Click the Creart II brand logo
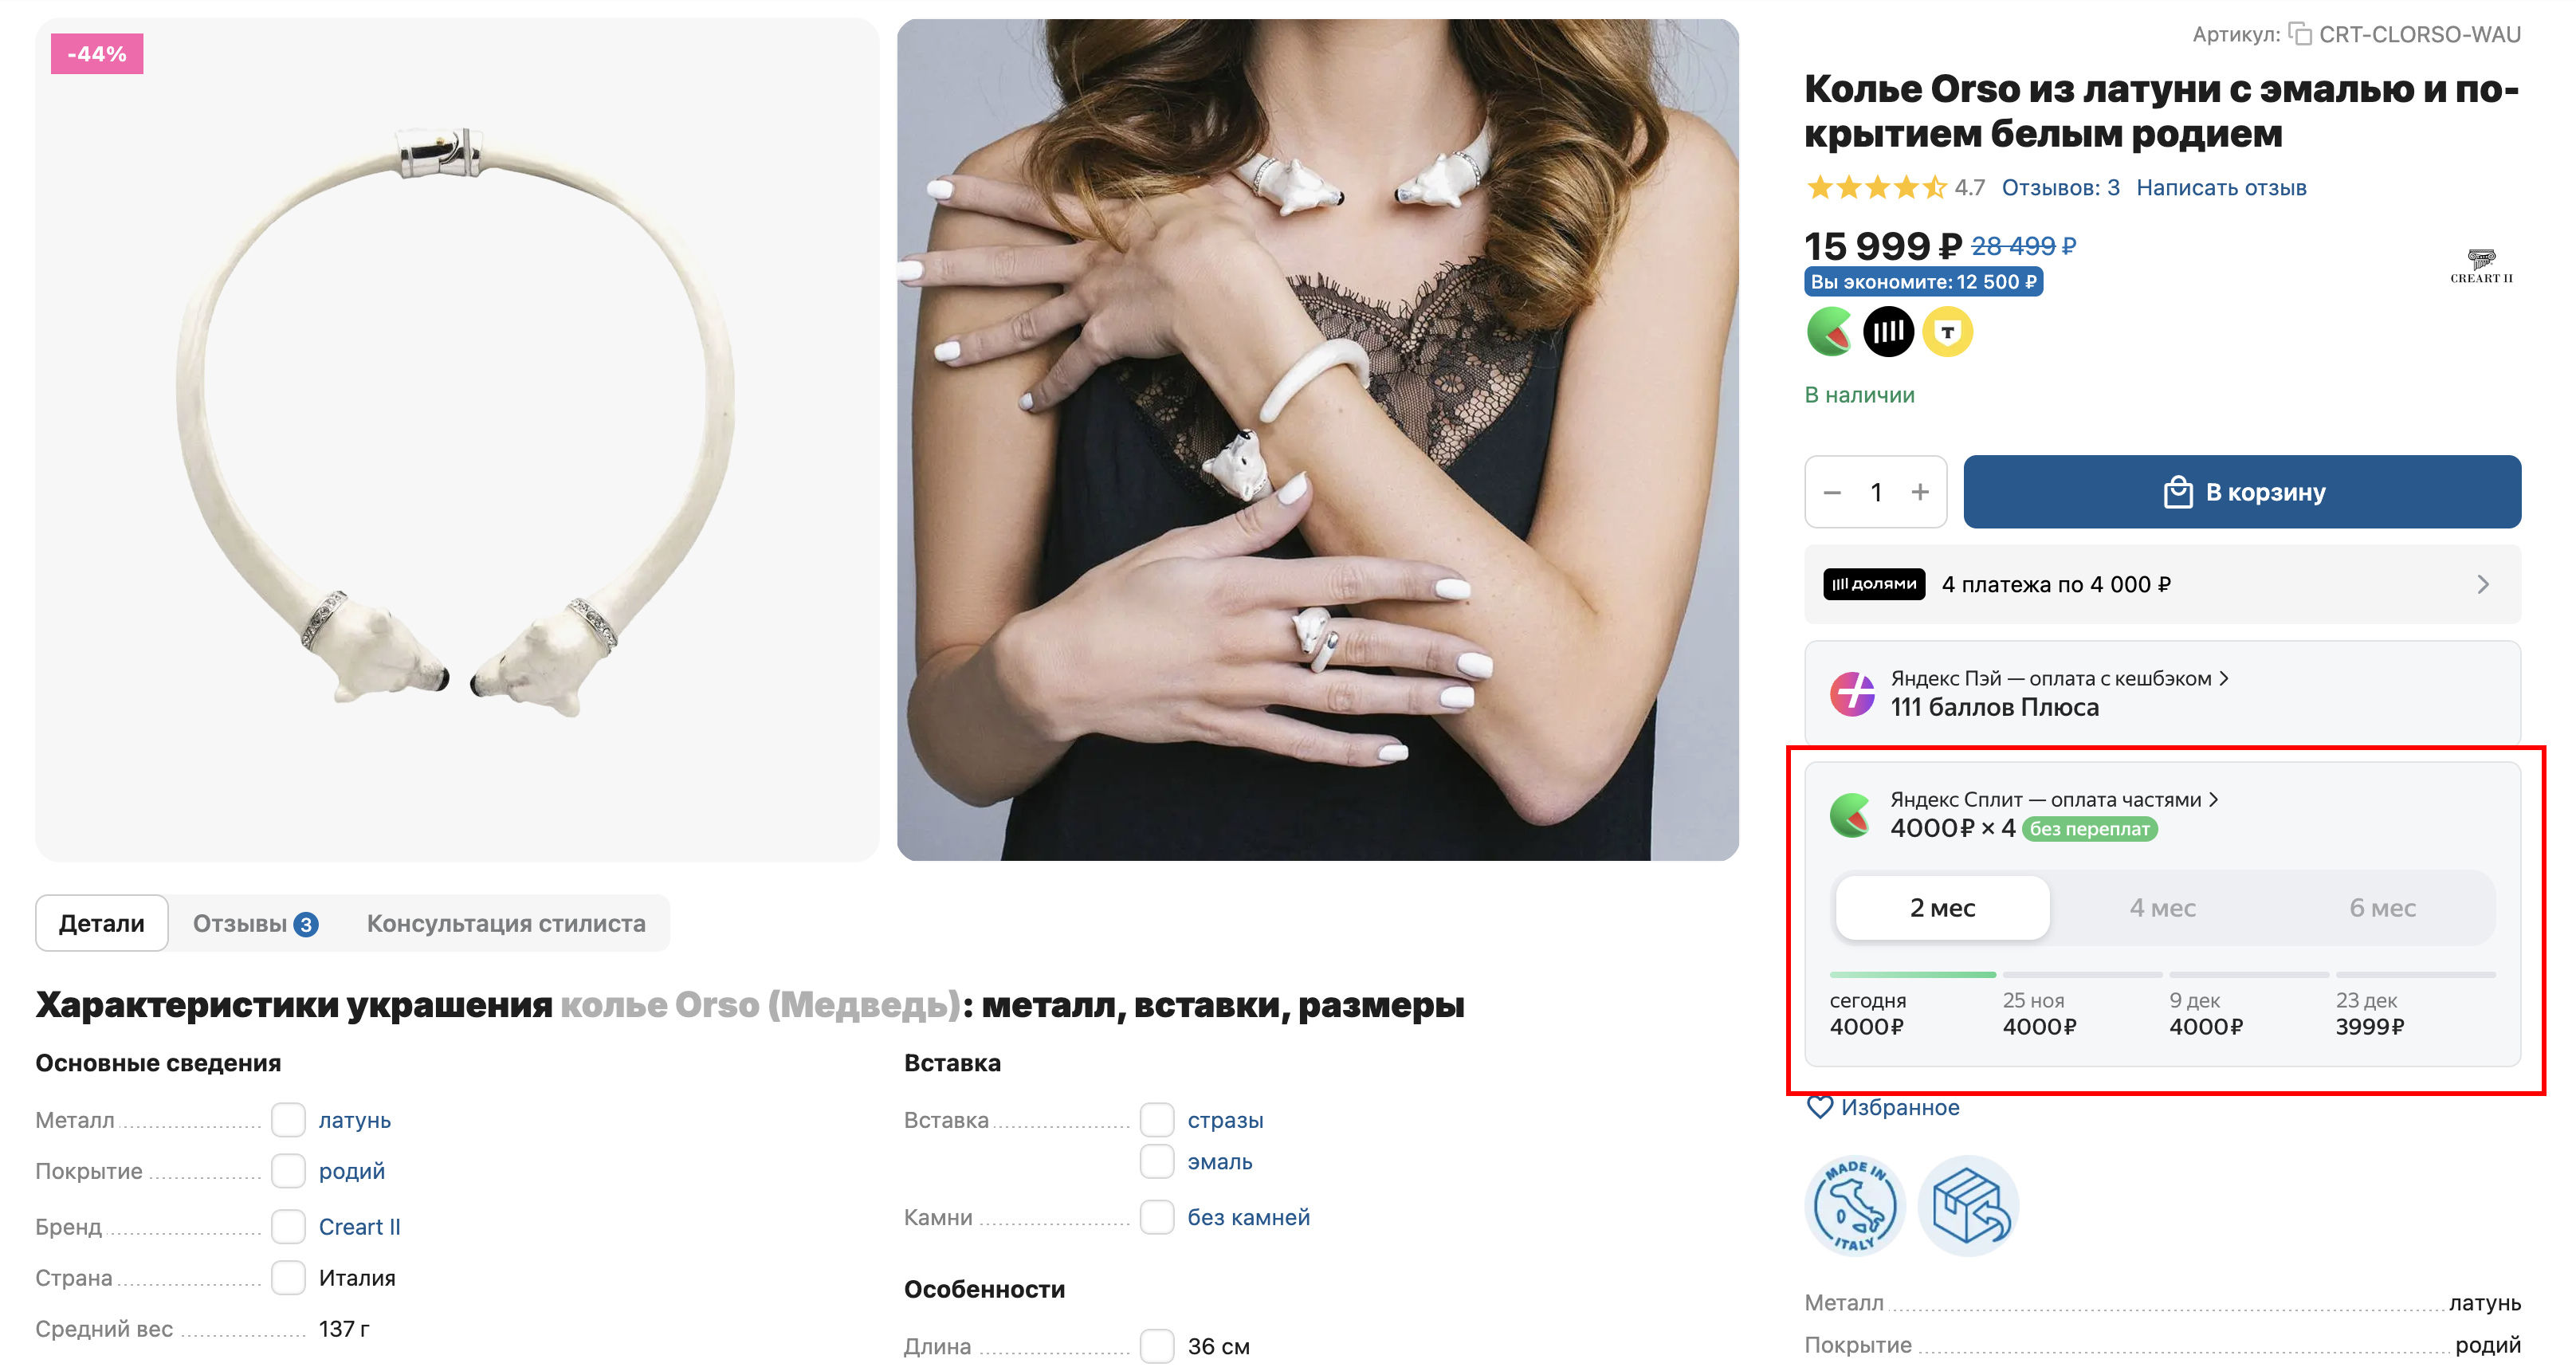2576x1371 pixels. pyautogui.click(x=2480, y=266)
